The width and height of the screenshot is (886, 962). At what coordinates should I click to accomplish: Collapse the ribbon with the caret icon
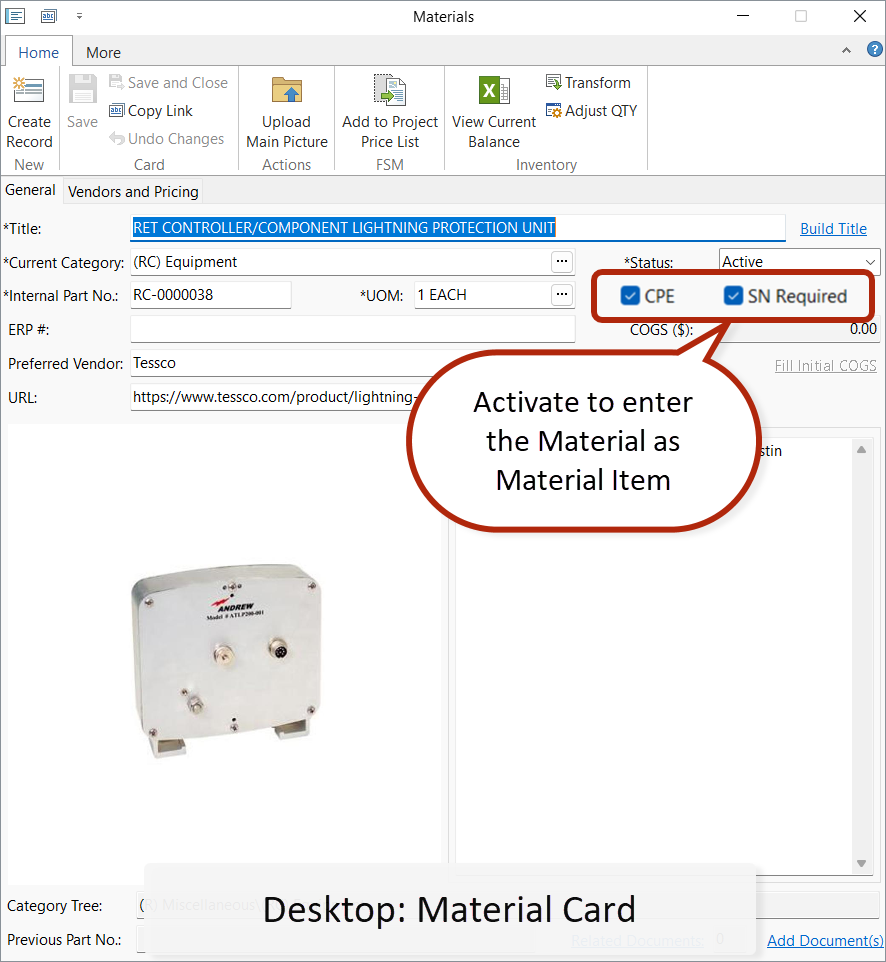tap(847, 50)
